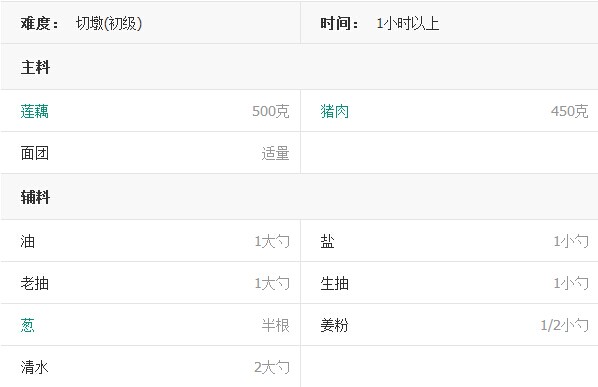Click the 450克 quantity for 猪肉
The height and width of the screenshot is (387, 598).
tap(569, 111)
